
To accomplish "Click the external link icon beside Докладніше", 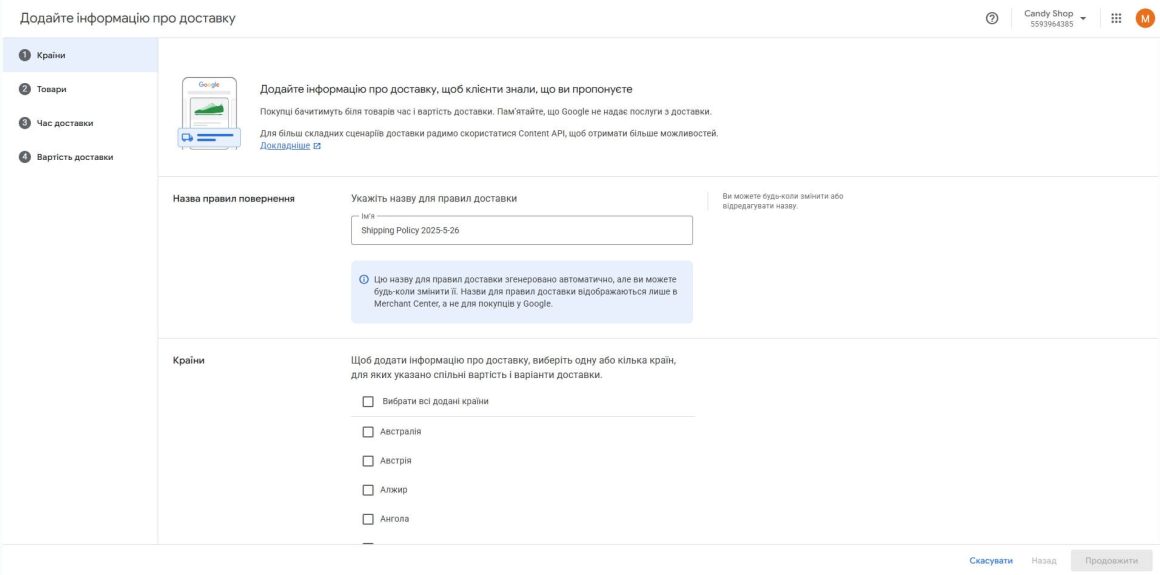I will 317,147.
